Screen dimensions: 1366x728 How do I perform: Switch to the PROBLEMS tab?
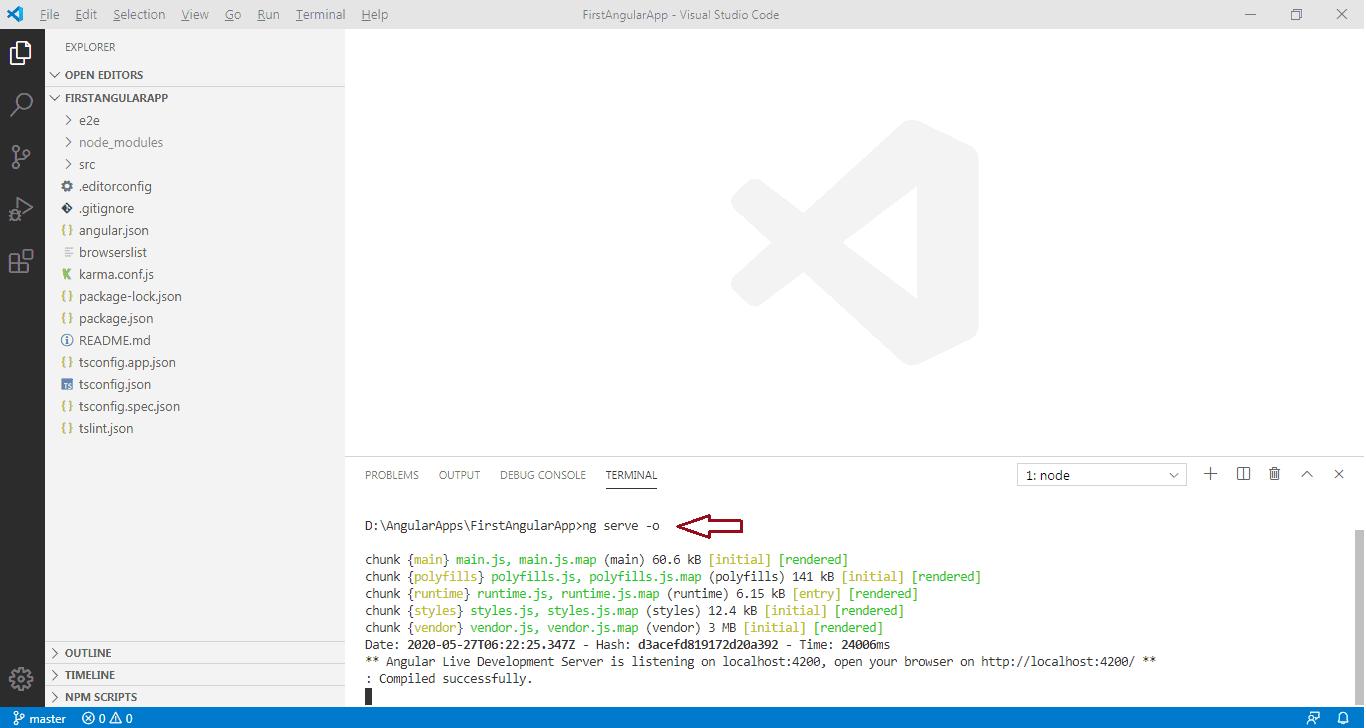[x=391, y=475]
